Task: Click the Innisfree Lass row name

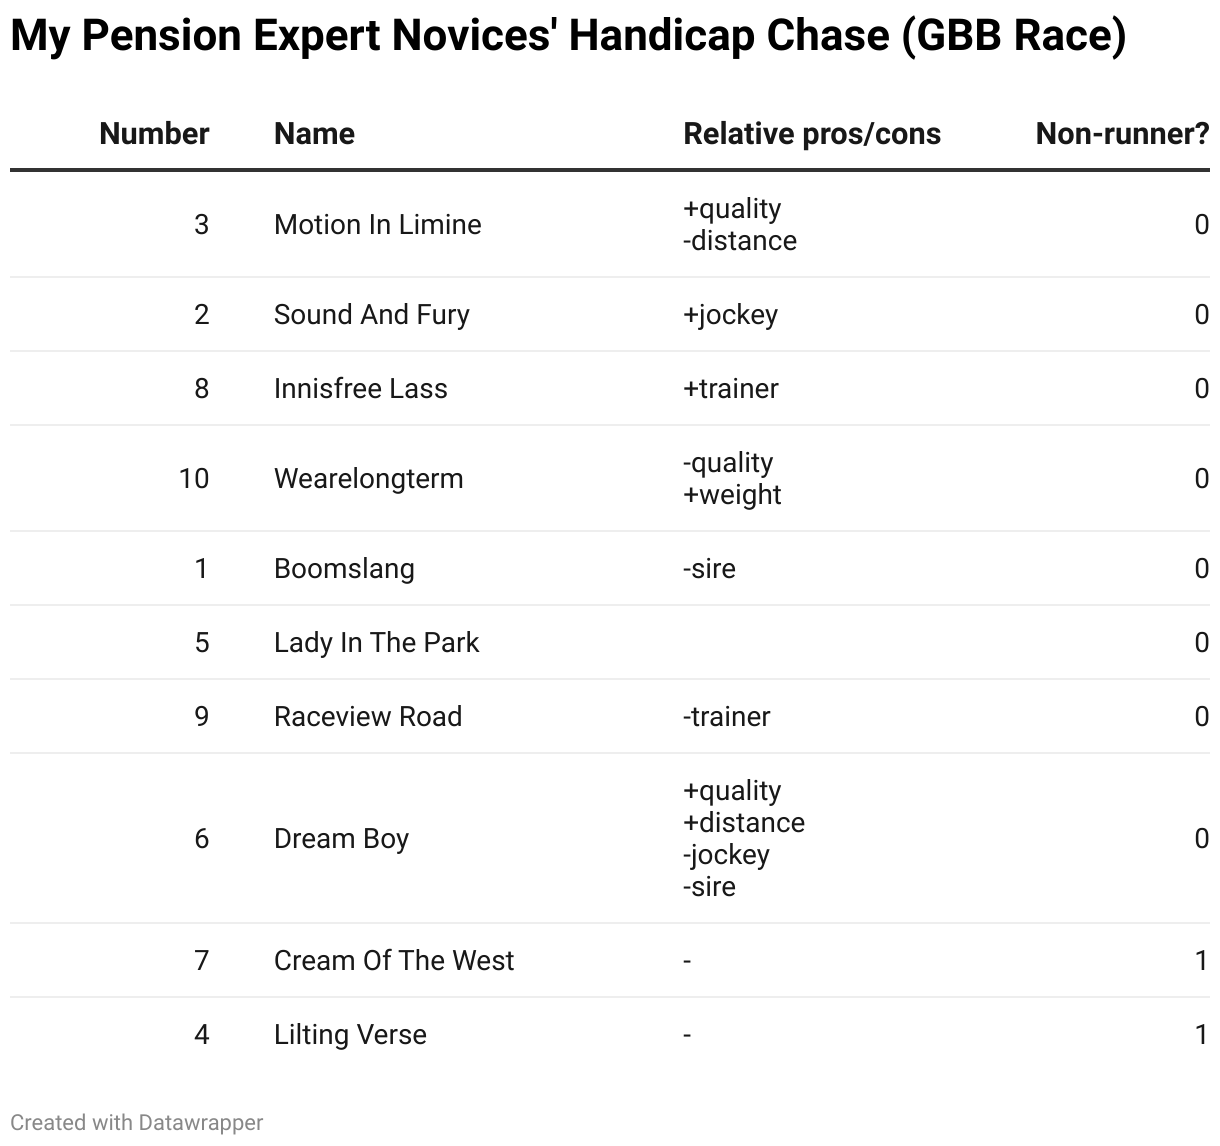Action: click(360, 389)
